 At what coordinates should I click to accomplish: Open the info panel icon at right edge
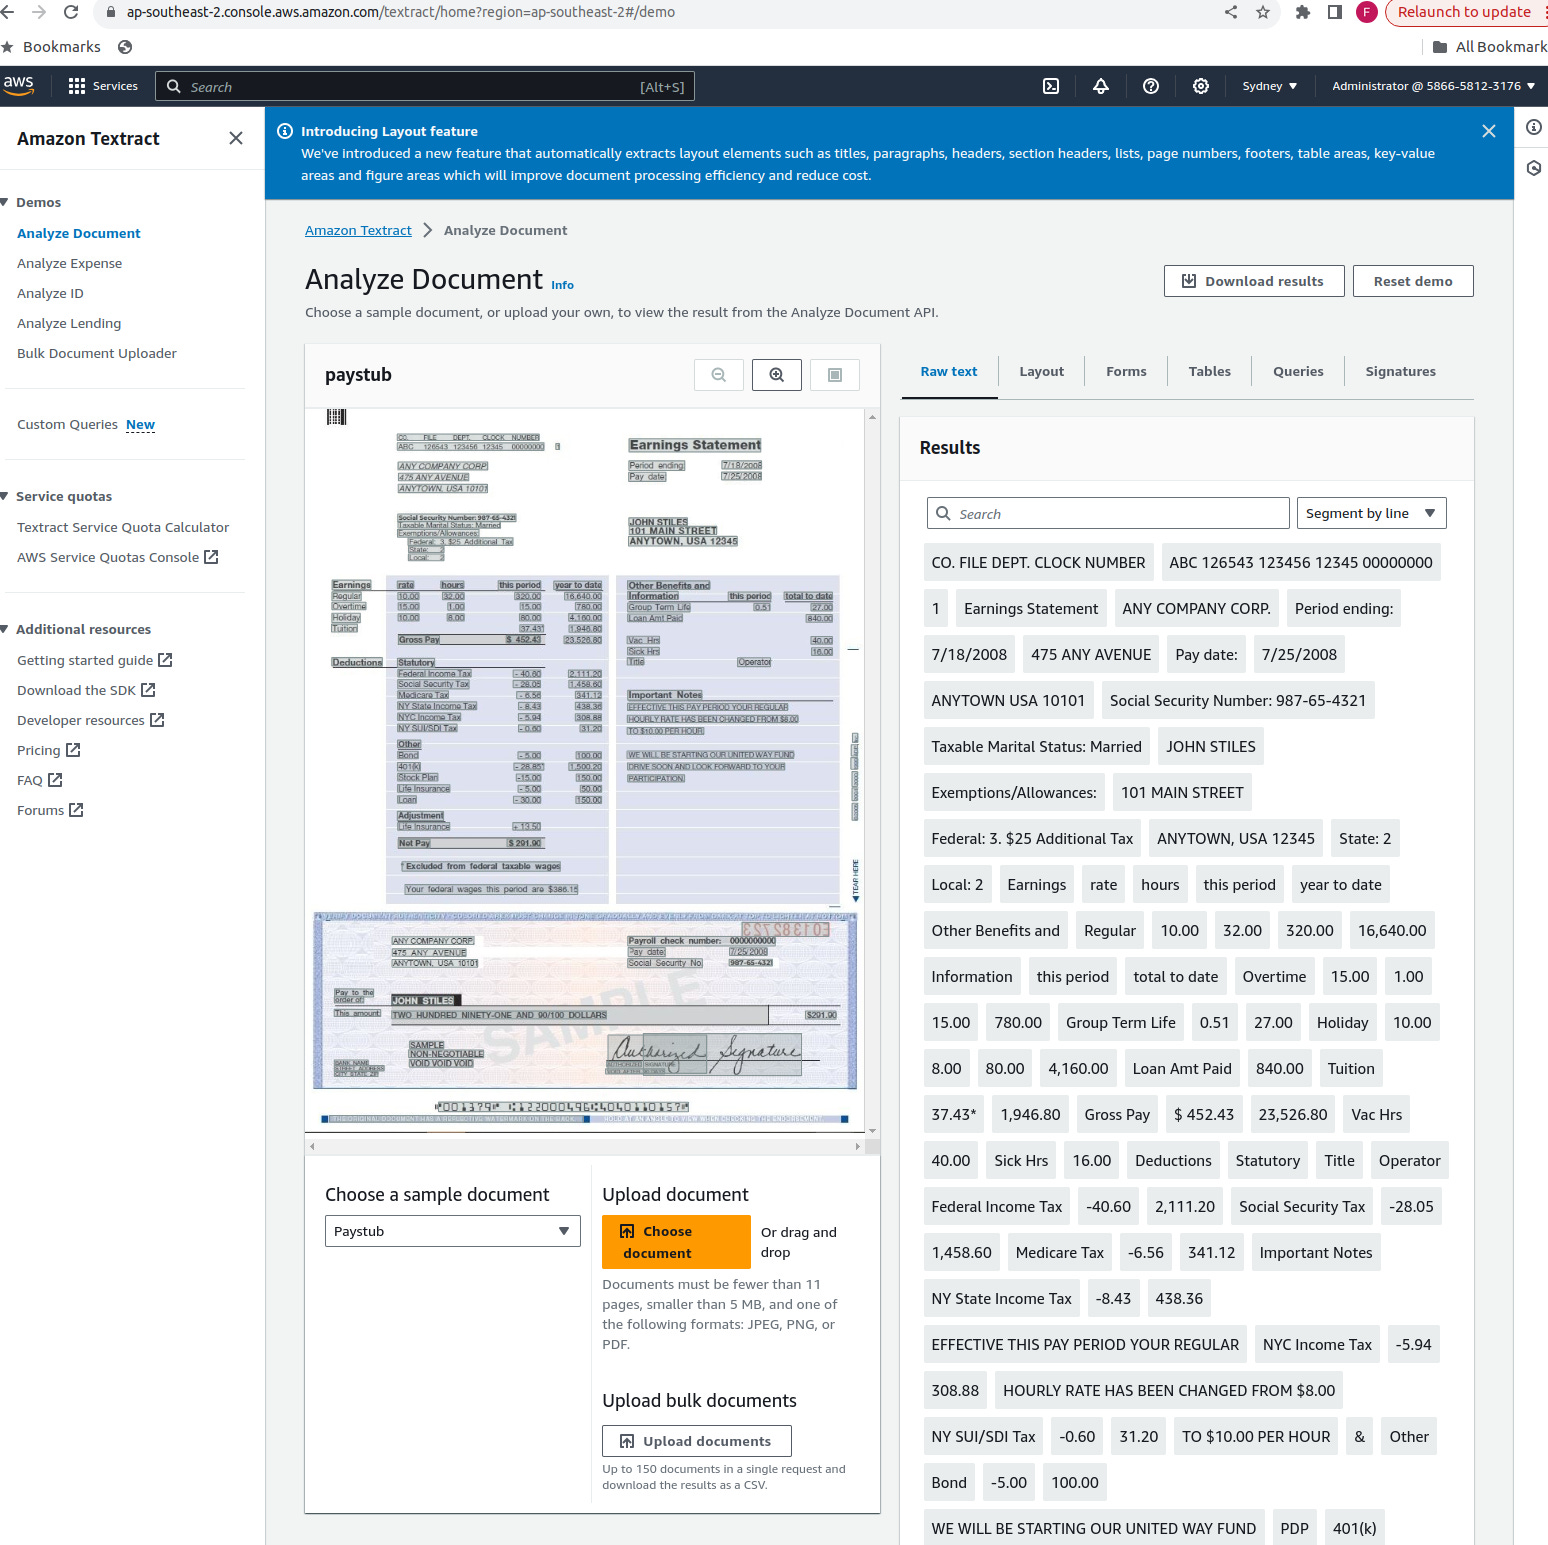[x=1534, y=127]
